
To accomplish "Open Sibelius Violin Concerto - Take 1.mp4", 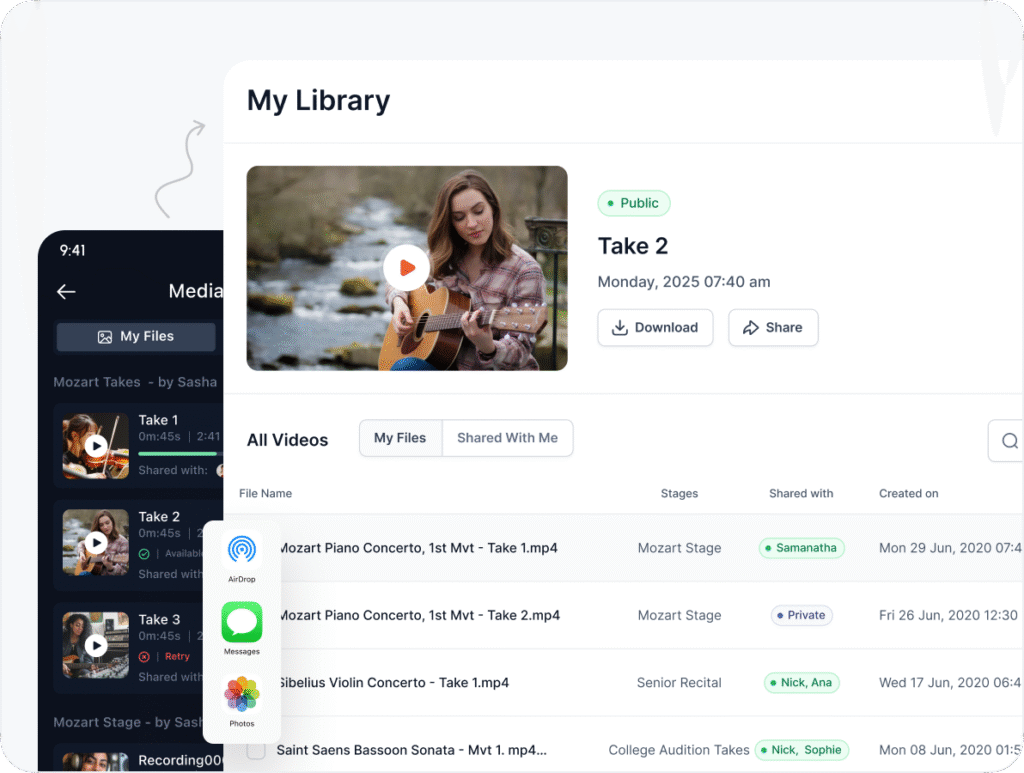I will tap(393, 683).
